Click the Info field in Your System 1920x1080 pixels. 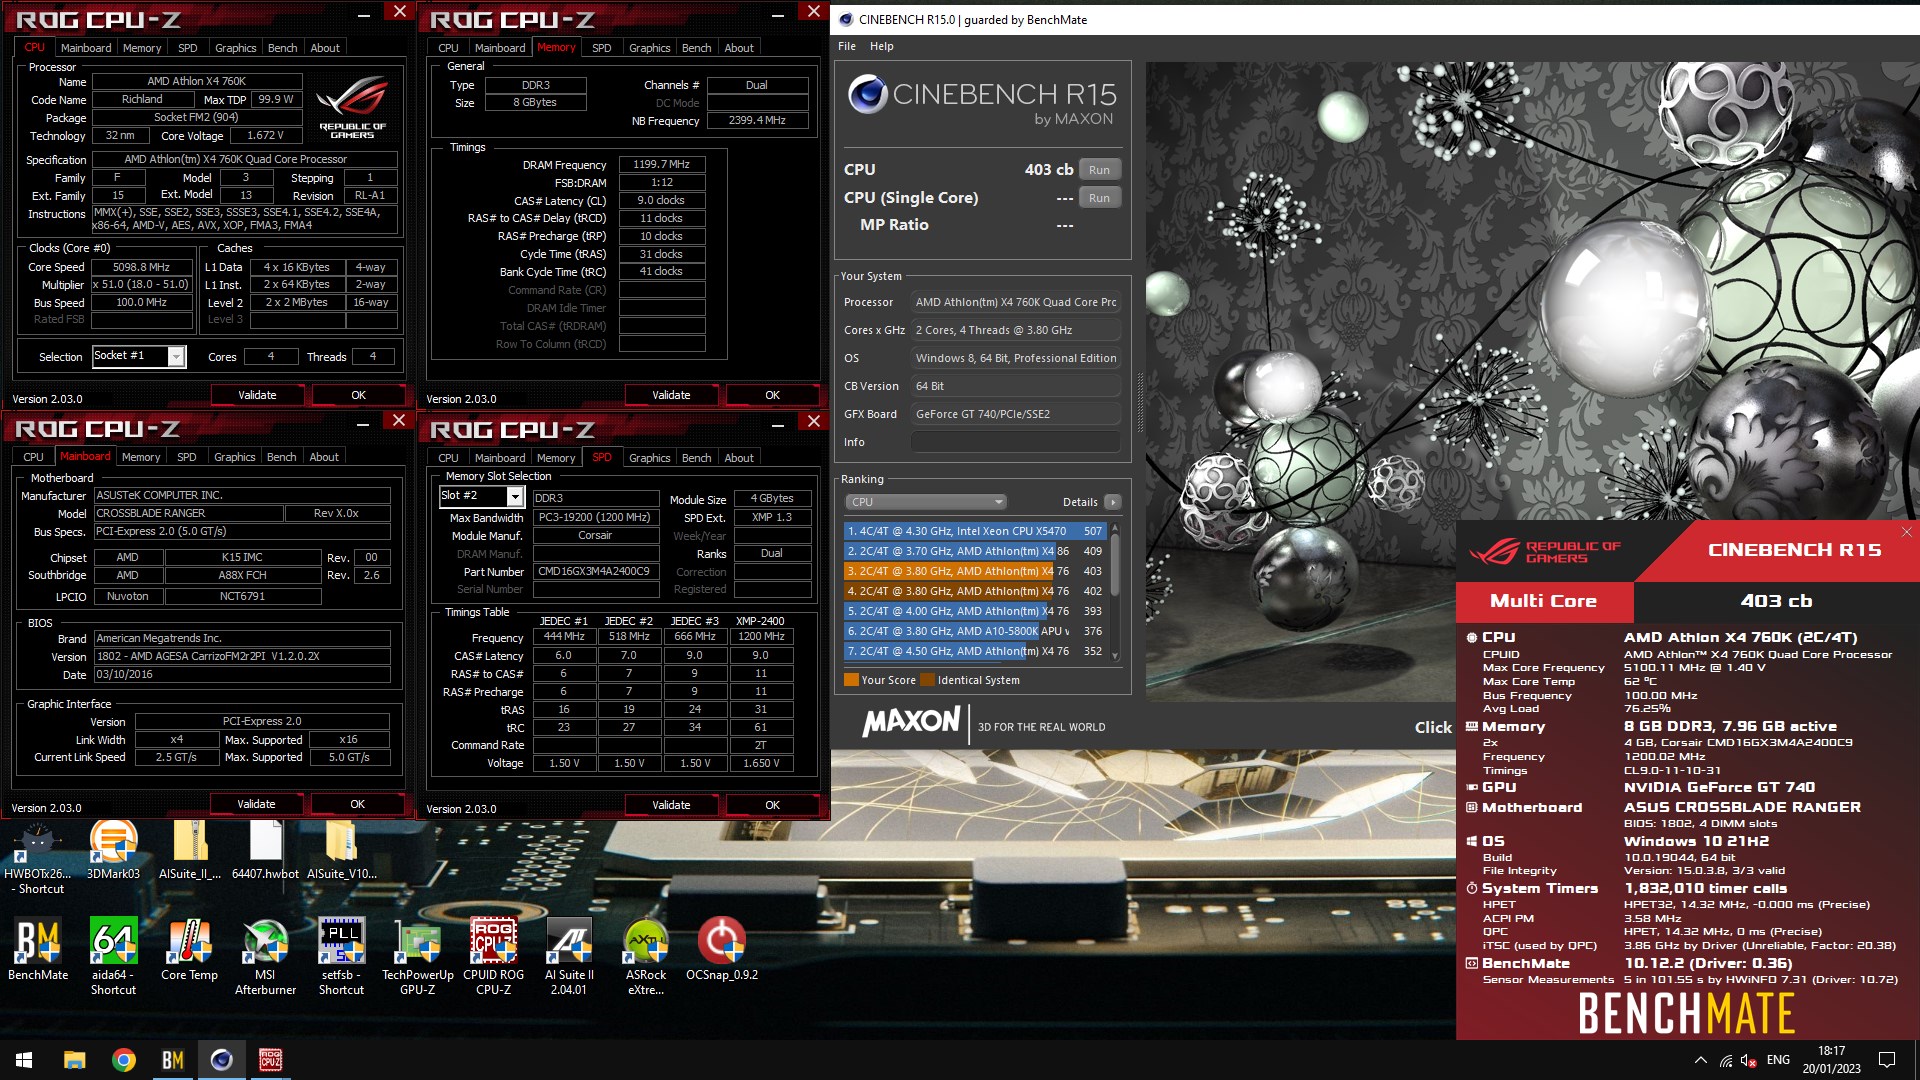[x=1014, y=442]
